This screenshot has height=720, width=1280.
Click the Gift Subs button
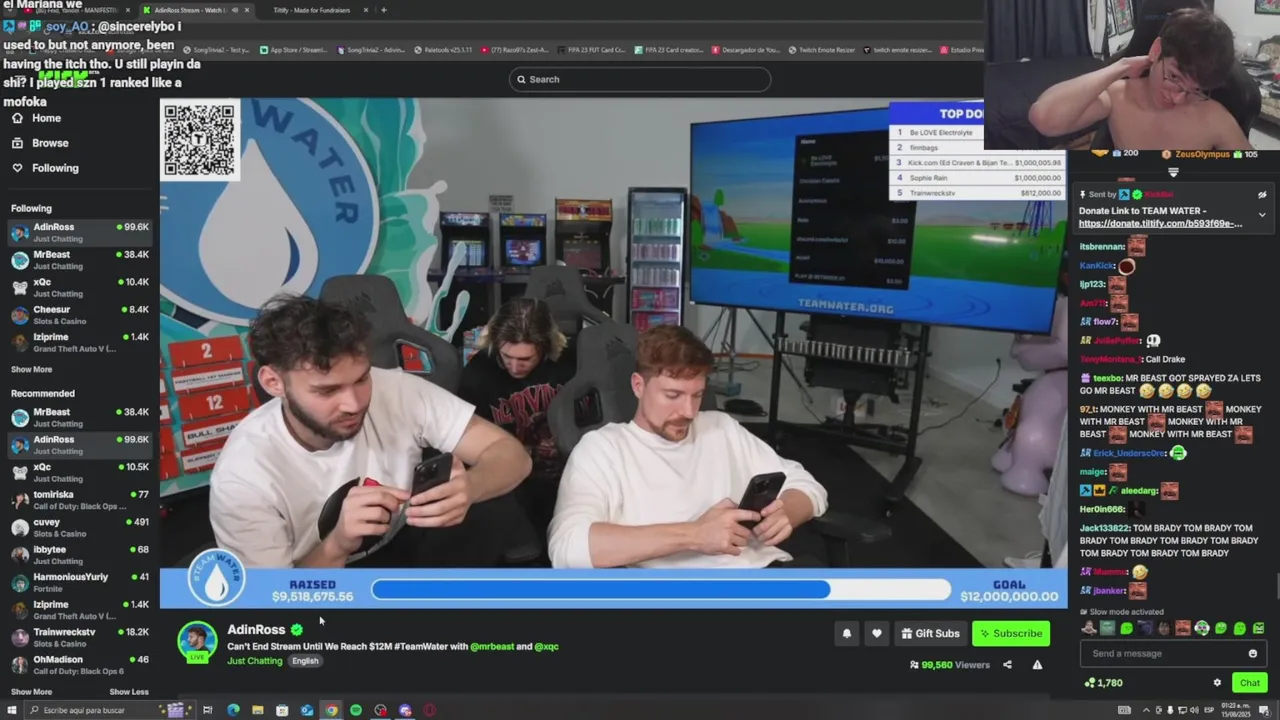coord(930,633)
